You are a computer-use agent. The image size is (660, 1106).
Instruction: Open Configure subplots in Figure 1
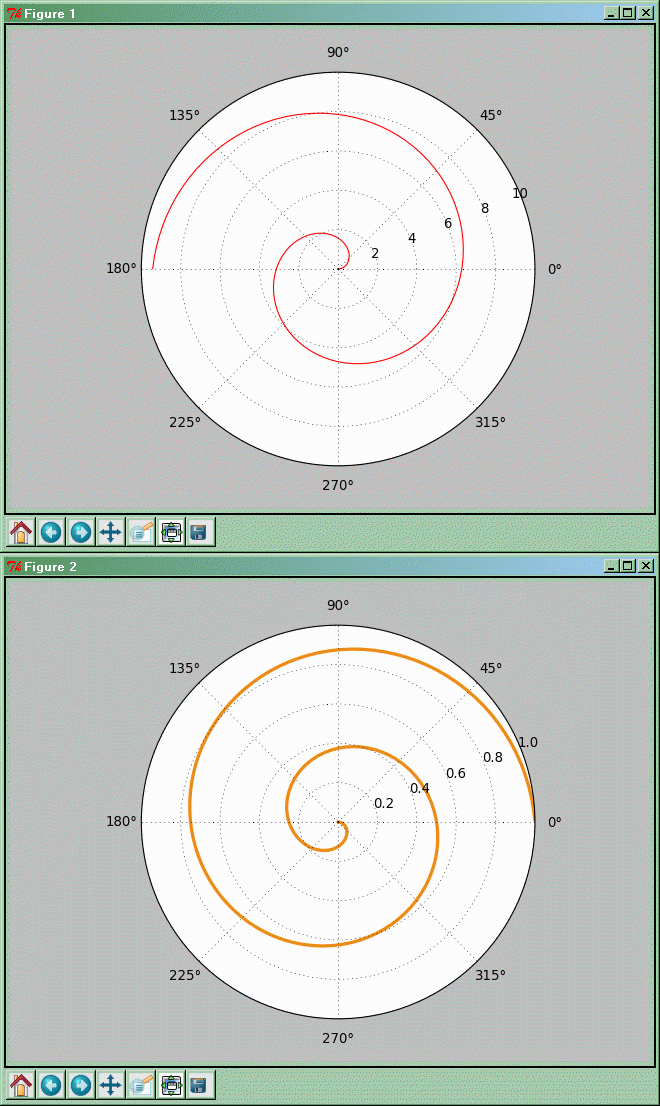point(171,532)
